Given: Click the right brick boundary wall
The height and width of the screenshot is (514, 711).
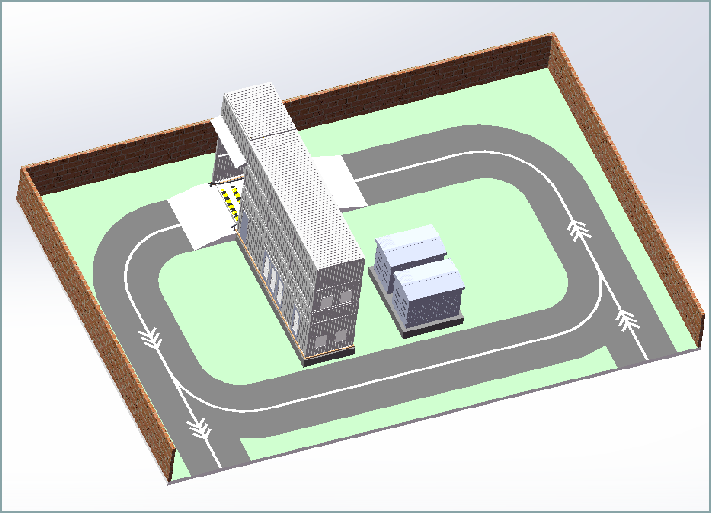Looking at the screenshot, I should click(x=630, y=190).
